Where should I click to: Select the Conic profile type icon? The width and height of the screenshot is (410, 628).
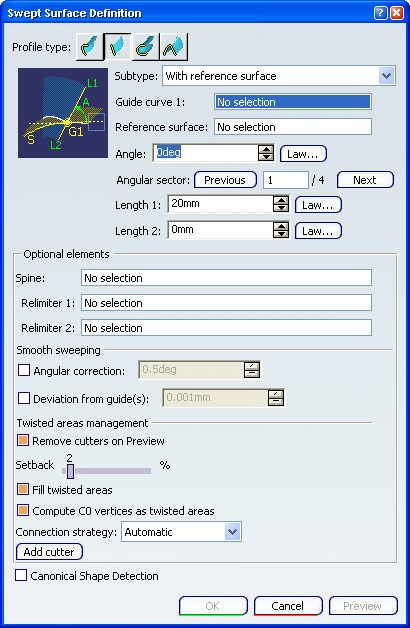174,47
